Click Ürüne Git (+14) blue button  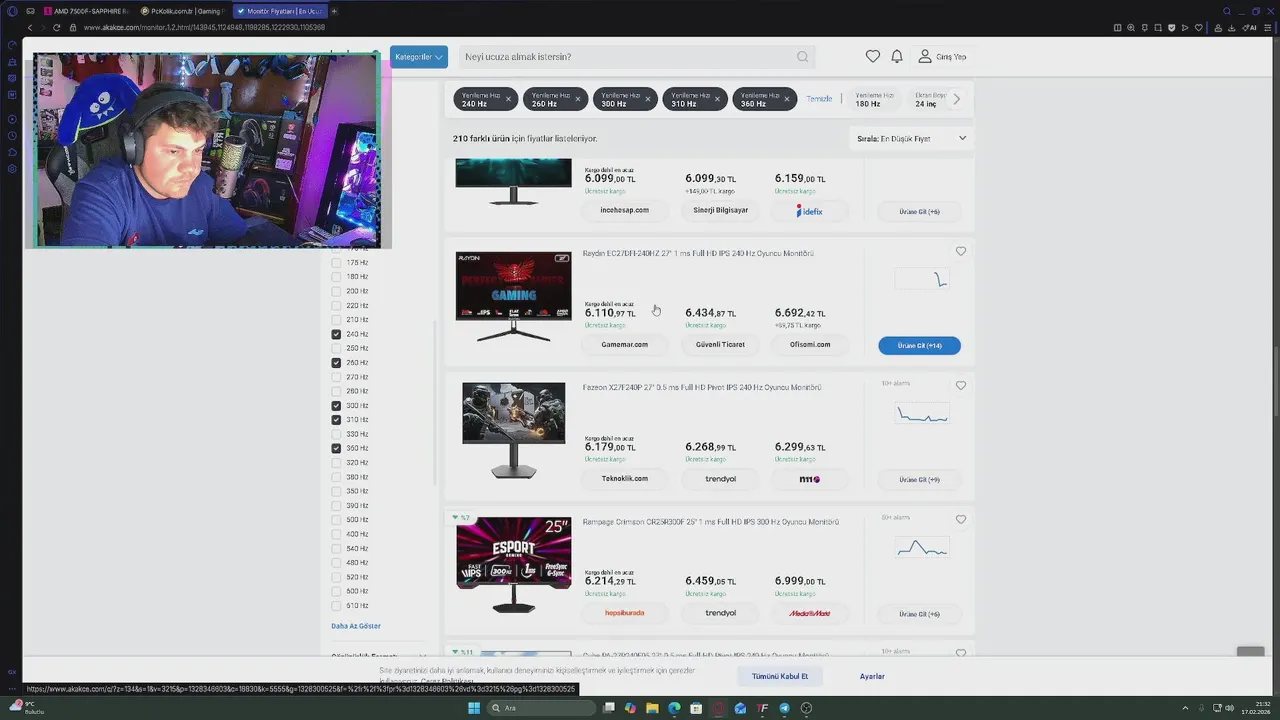click(x=919, y=345)
